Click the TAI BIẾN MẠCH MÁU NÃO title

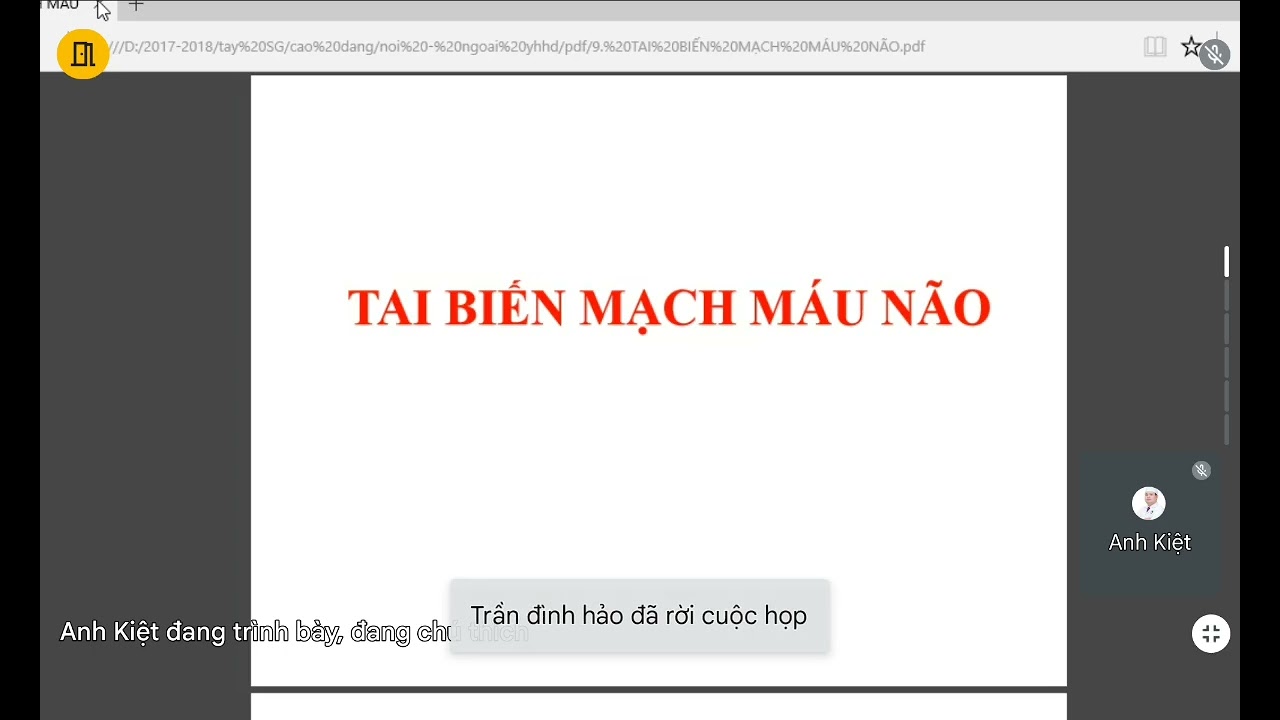tap(669, 308)
